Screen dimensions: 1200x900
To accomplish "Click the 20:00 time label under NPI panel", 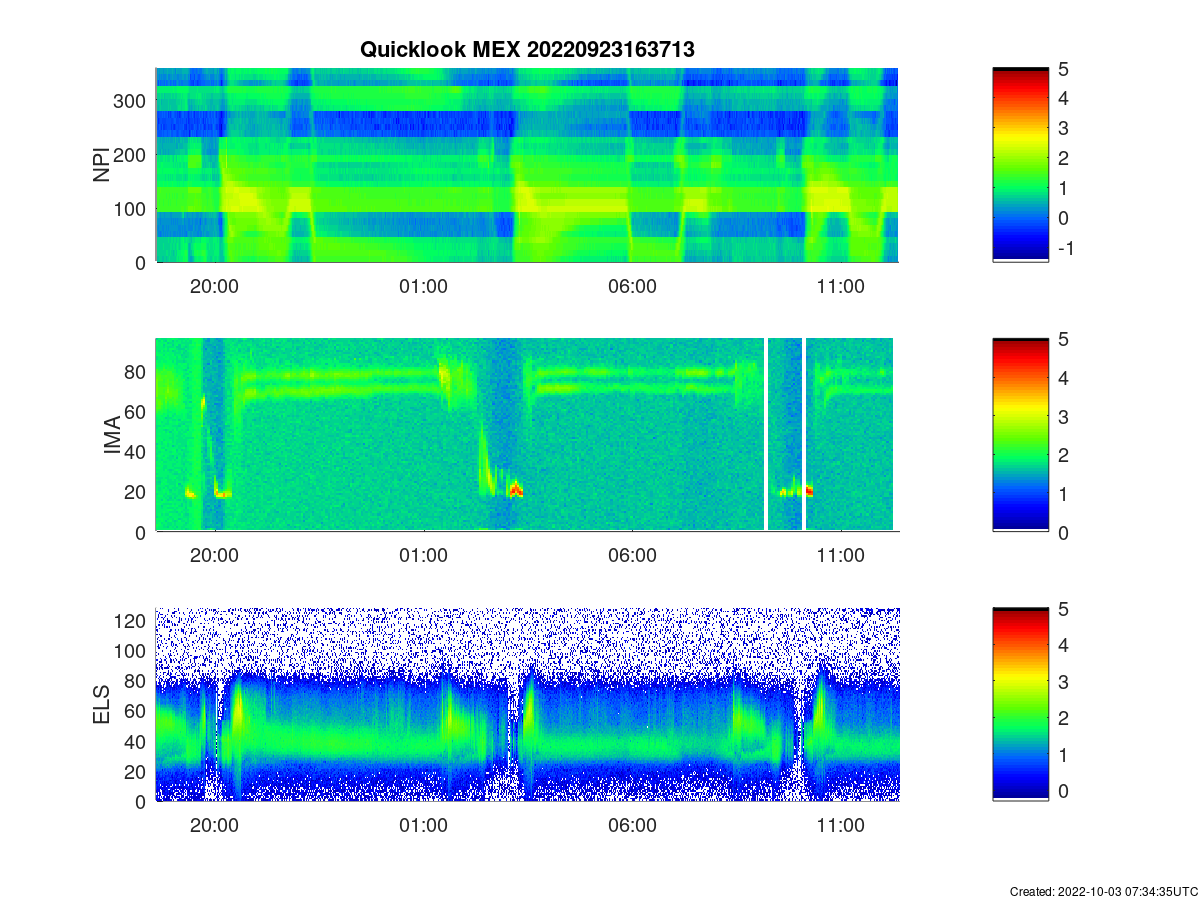I will [x=214, y=286].
